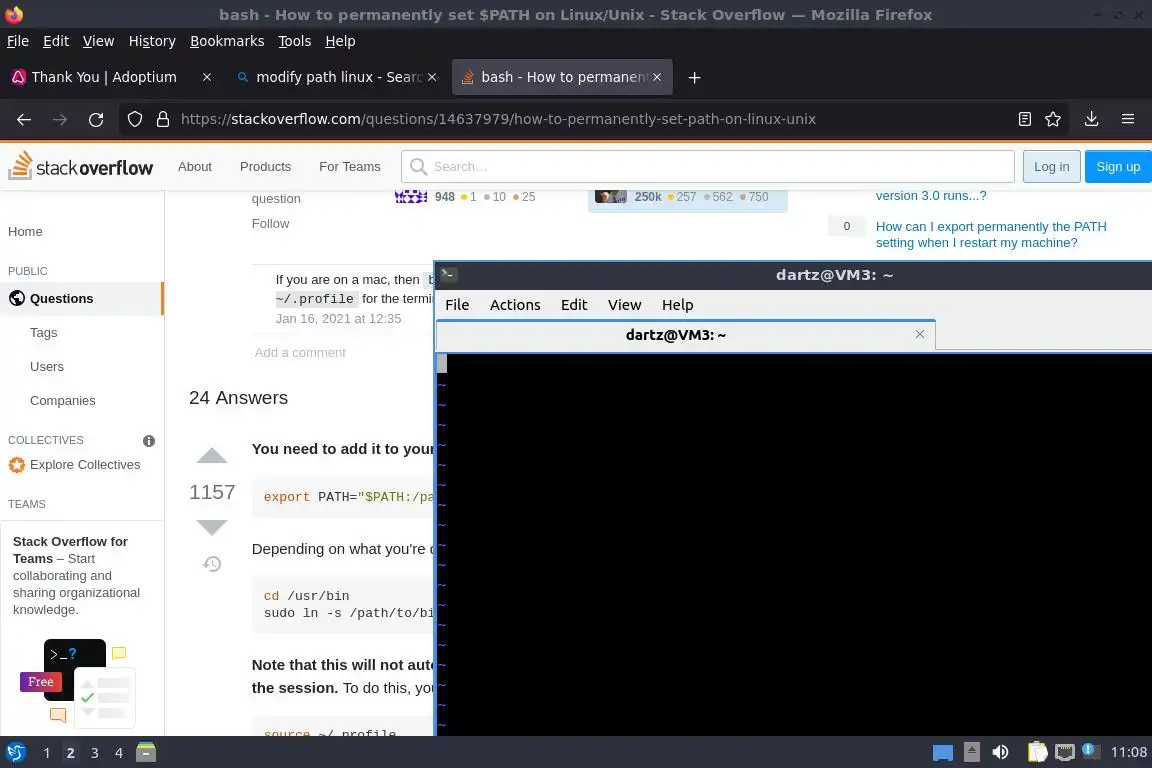View site security padlock info

pyautogui.click(x=163, y=119)
